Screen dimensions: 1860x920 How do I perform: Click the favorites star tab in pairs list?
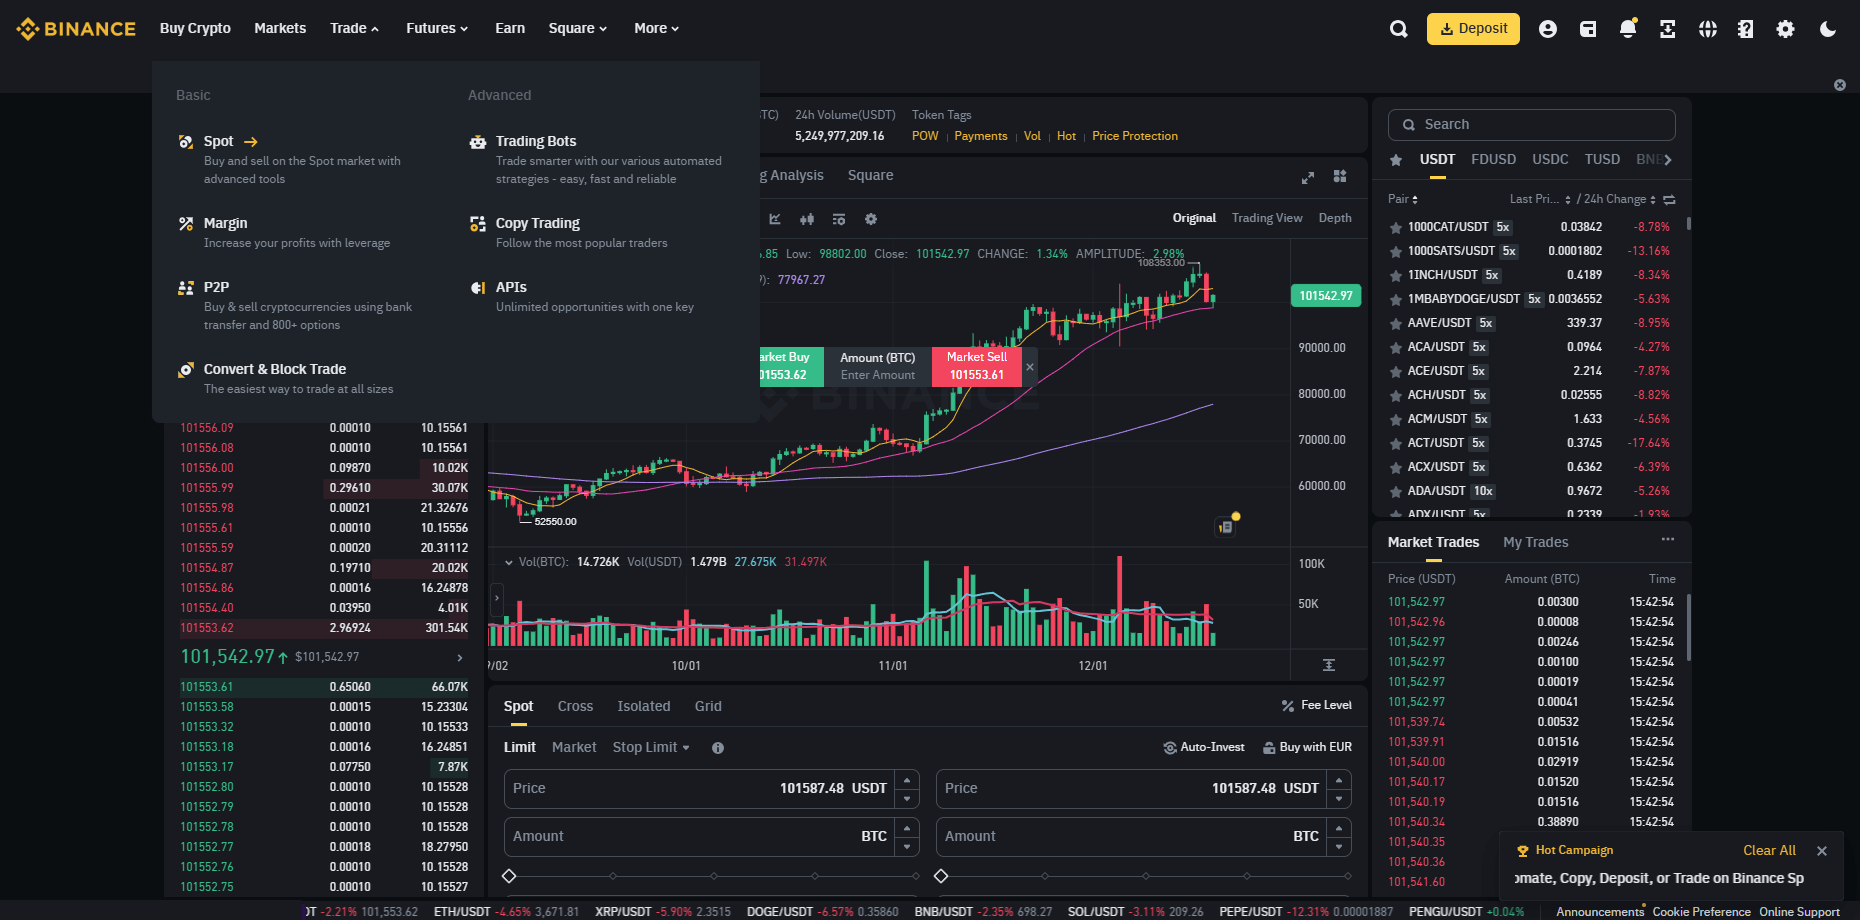[1396, 160]
